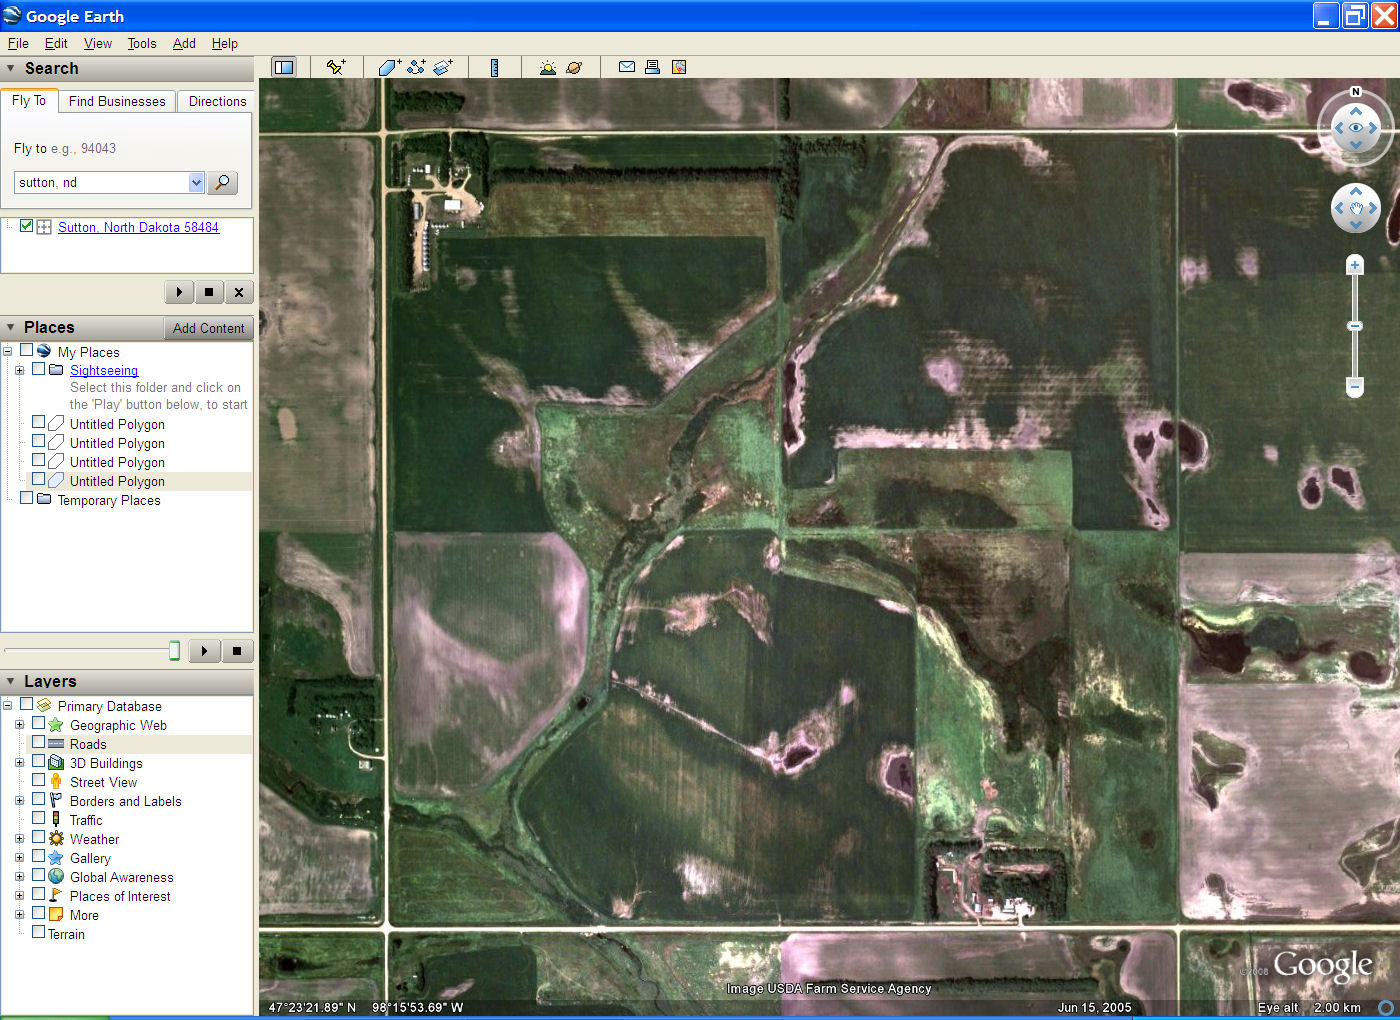Check the Temporary Places checkbox

[26, 499]
